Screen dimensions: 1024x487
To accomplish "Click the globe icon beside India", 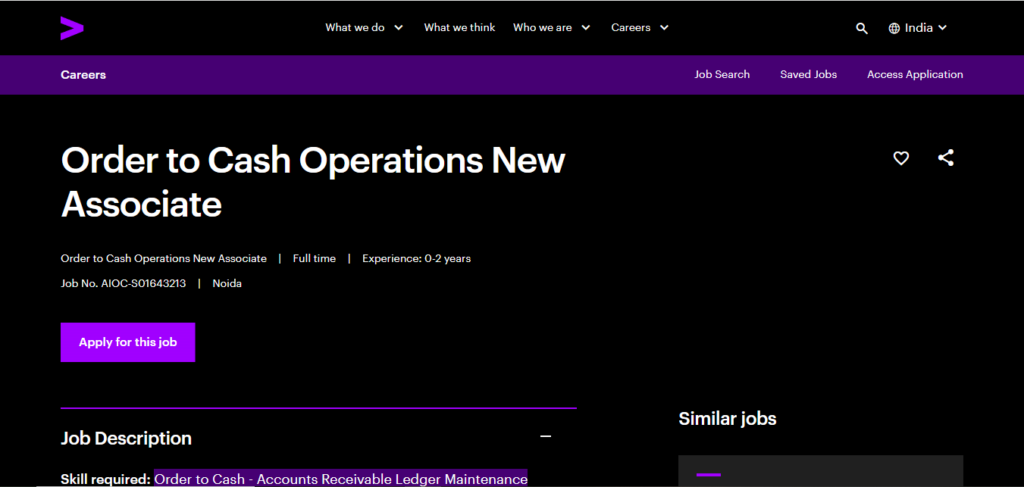I will click(894, 28).
